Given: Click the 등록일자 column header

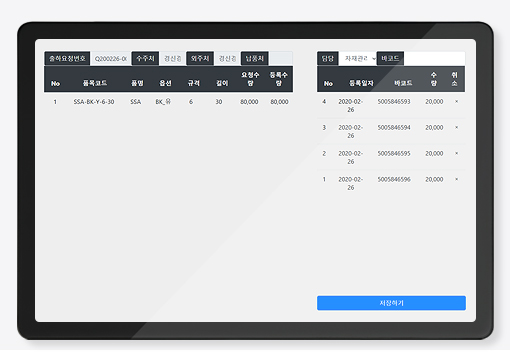Looking at the screenshot, I should [x=361, y=83].
